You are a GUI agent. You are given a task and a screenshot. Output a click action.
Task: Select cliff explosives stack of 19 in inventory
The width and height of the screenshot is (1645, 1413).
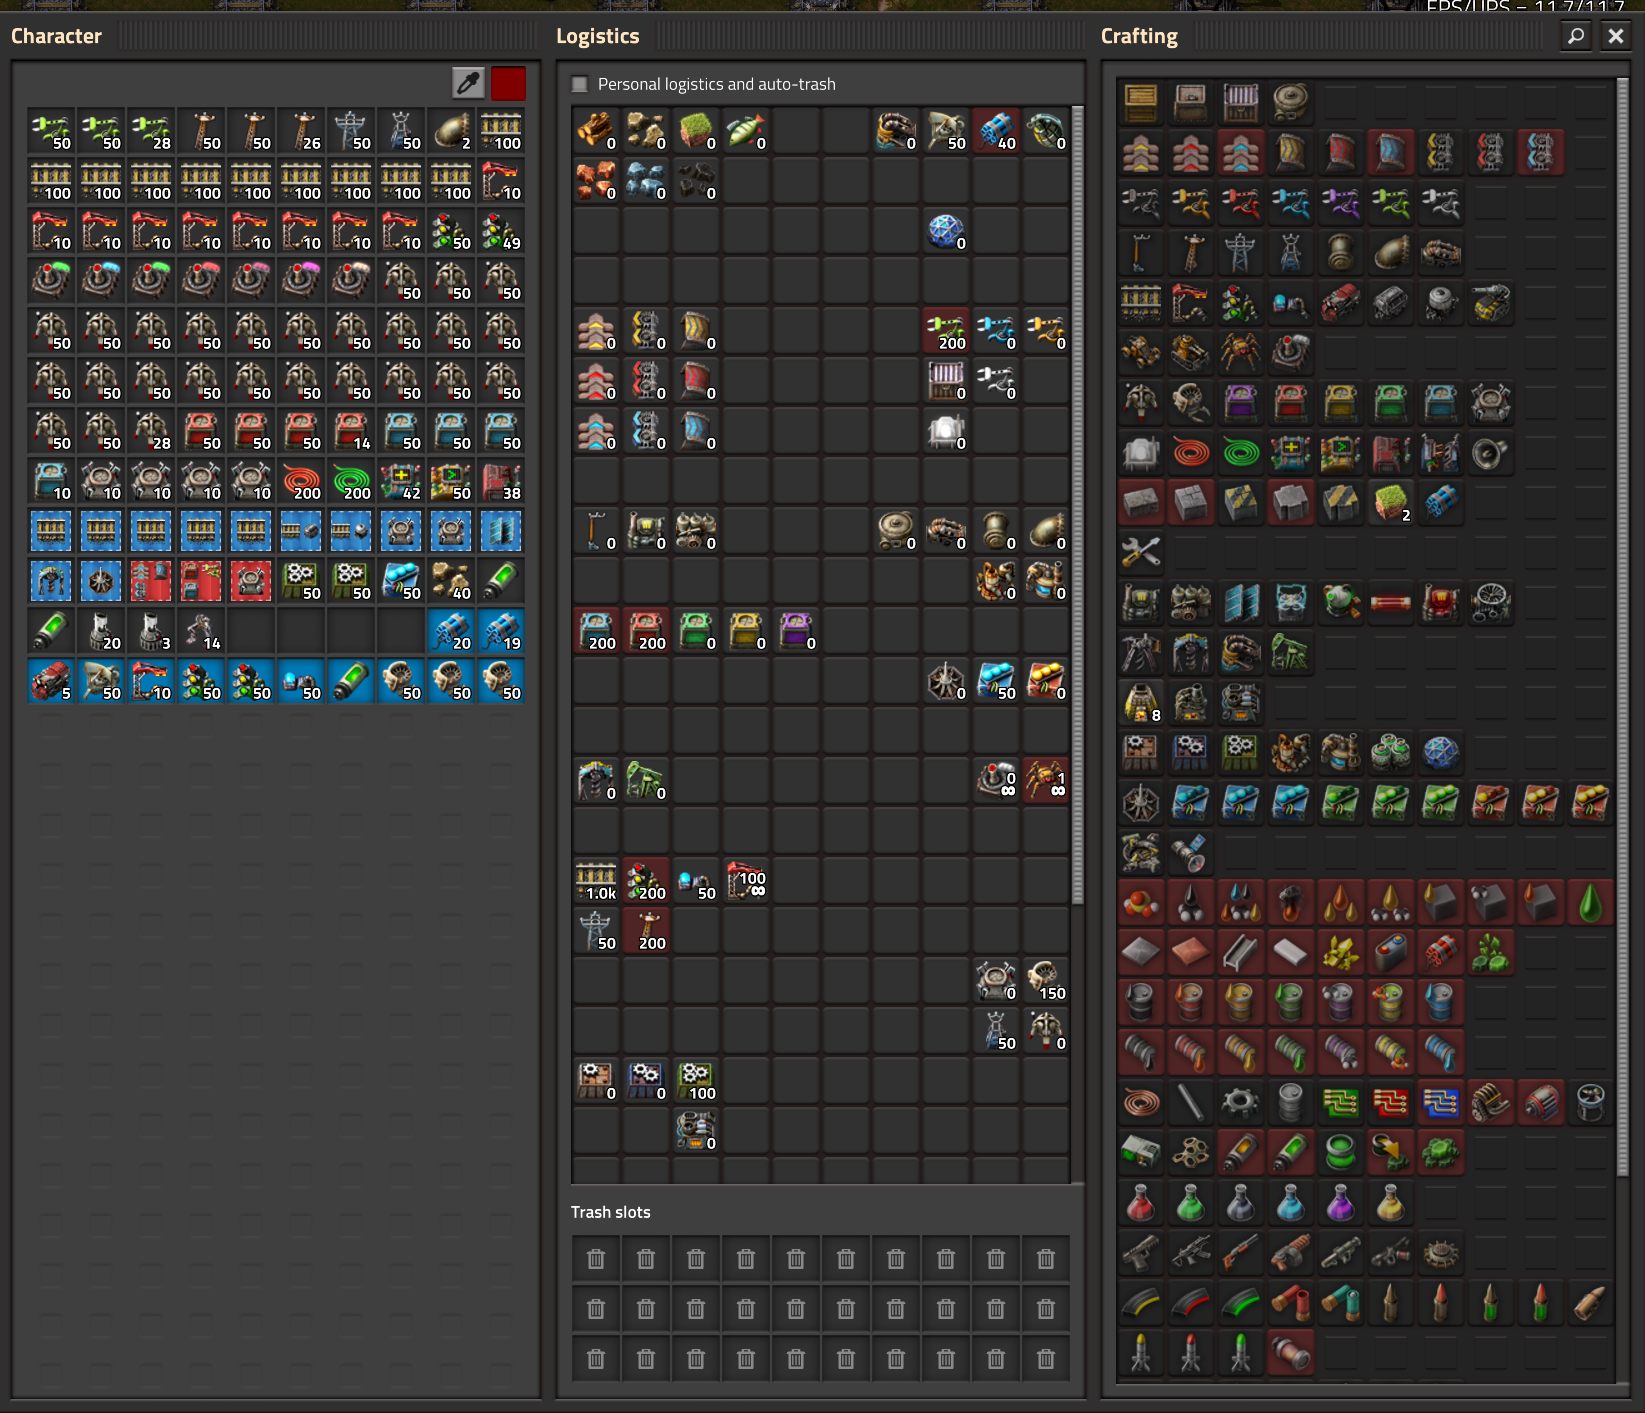click(501, 631)
